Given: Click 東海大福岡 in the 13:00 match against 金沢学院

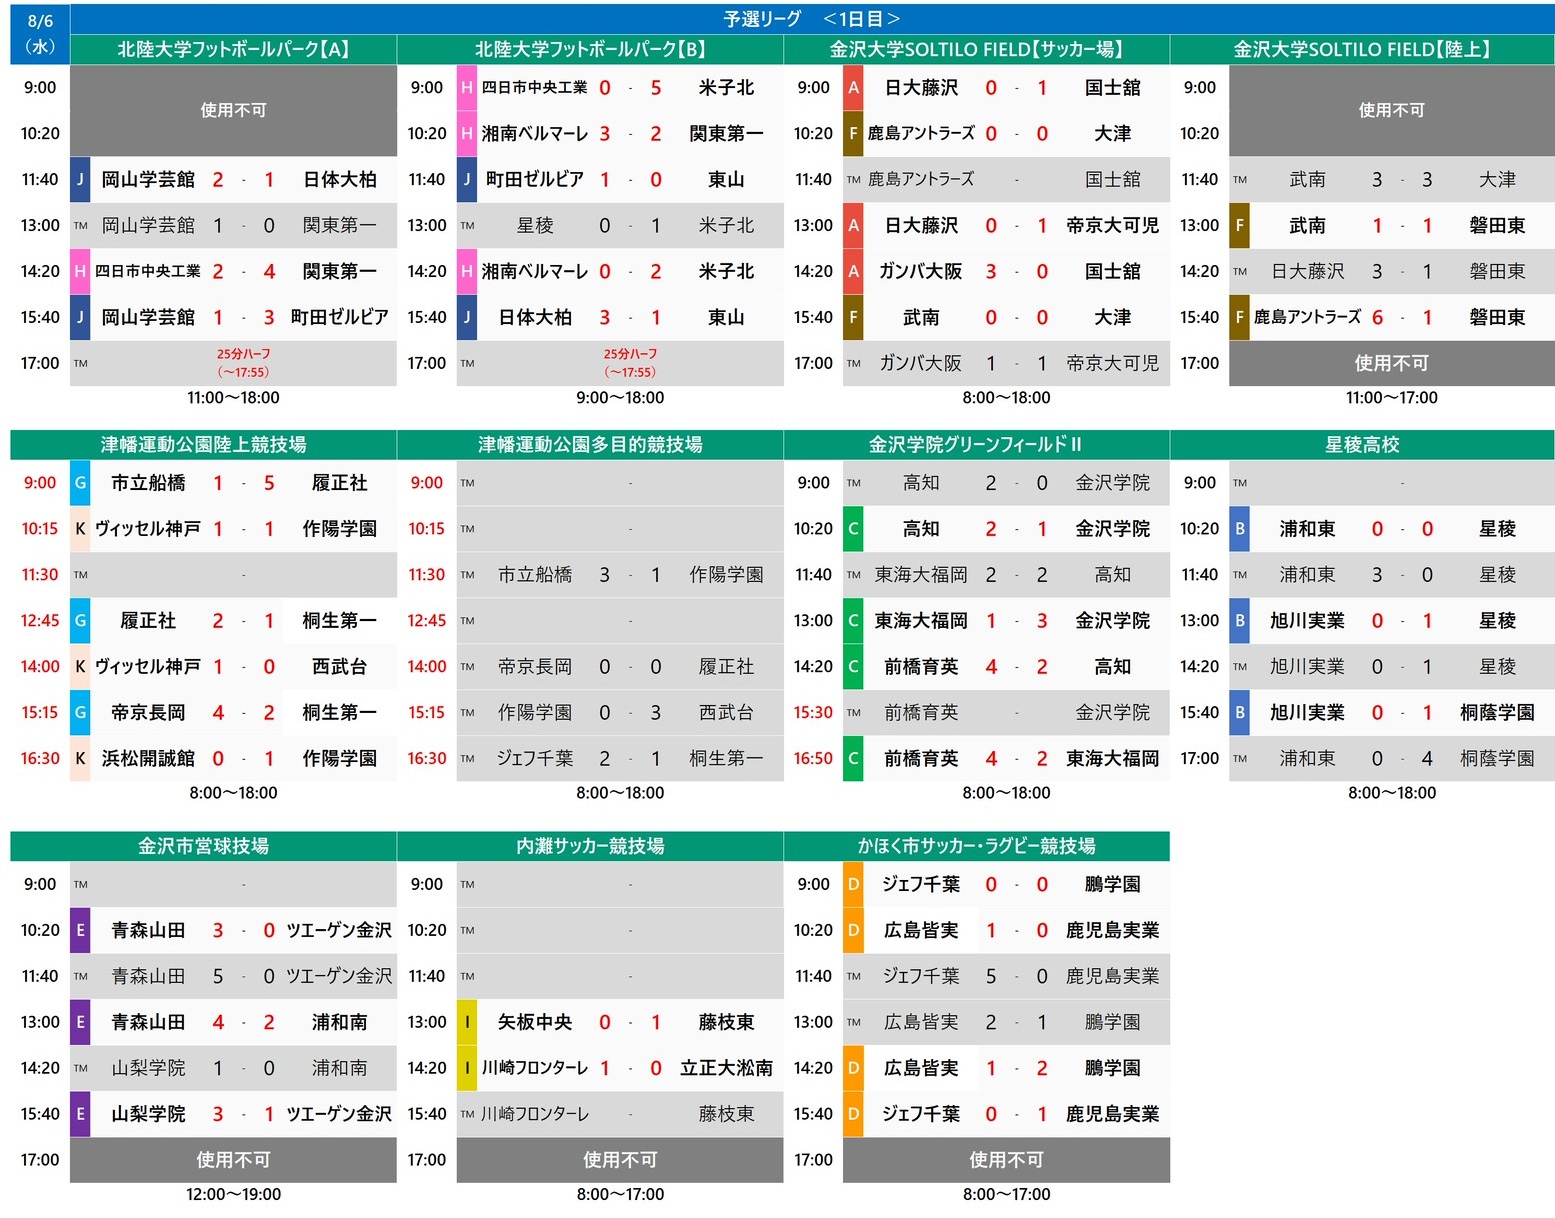Looking at the screenshot, I should [x=921, y=621].
